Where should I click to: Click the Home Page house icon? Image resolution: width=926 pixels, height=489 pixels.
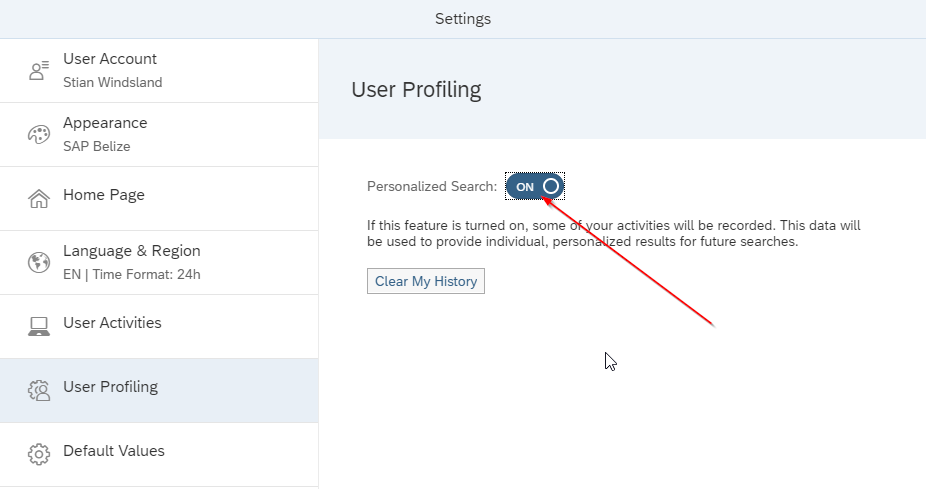tap(39, 198)
